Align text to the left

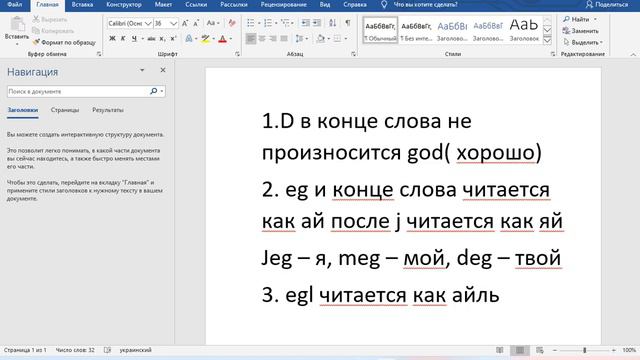[251, 39]
